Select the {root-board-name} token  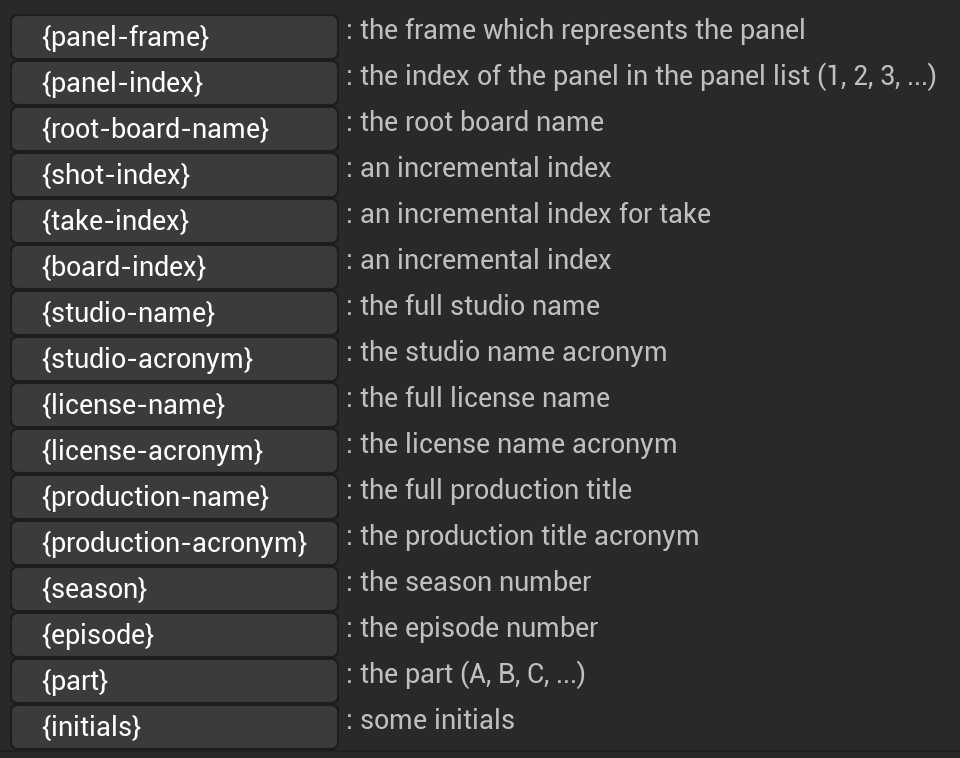click(x=174, y=129)
